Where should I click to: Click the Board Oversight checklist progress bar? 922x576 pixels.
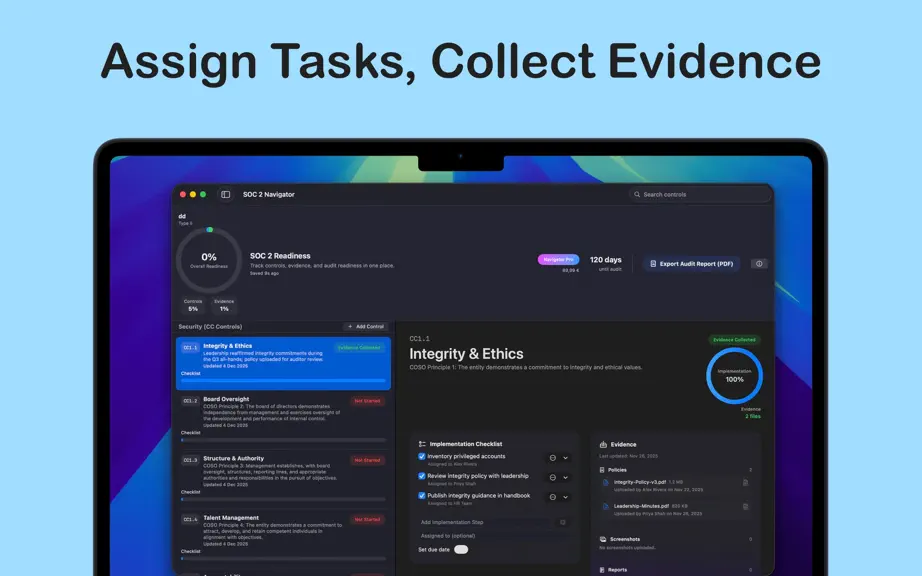(x=283, y=440)
